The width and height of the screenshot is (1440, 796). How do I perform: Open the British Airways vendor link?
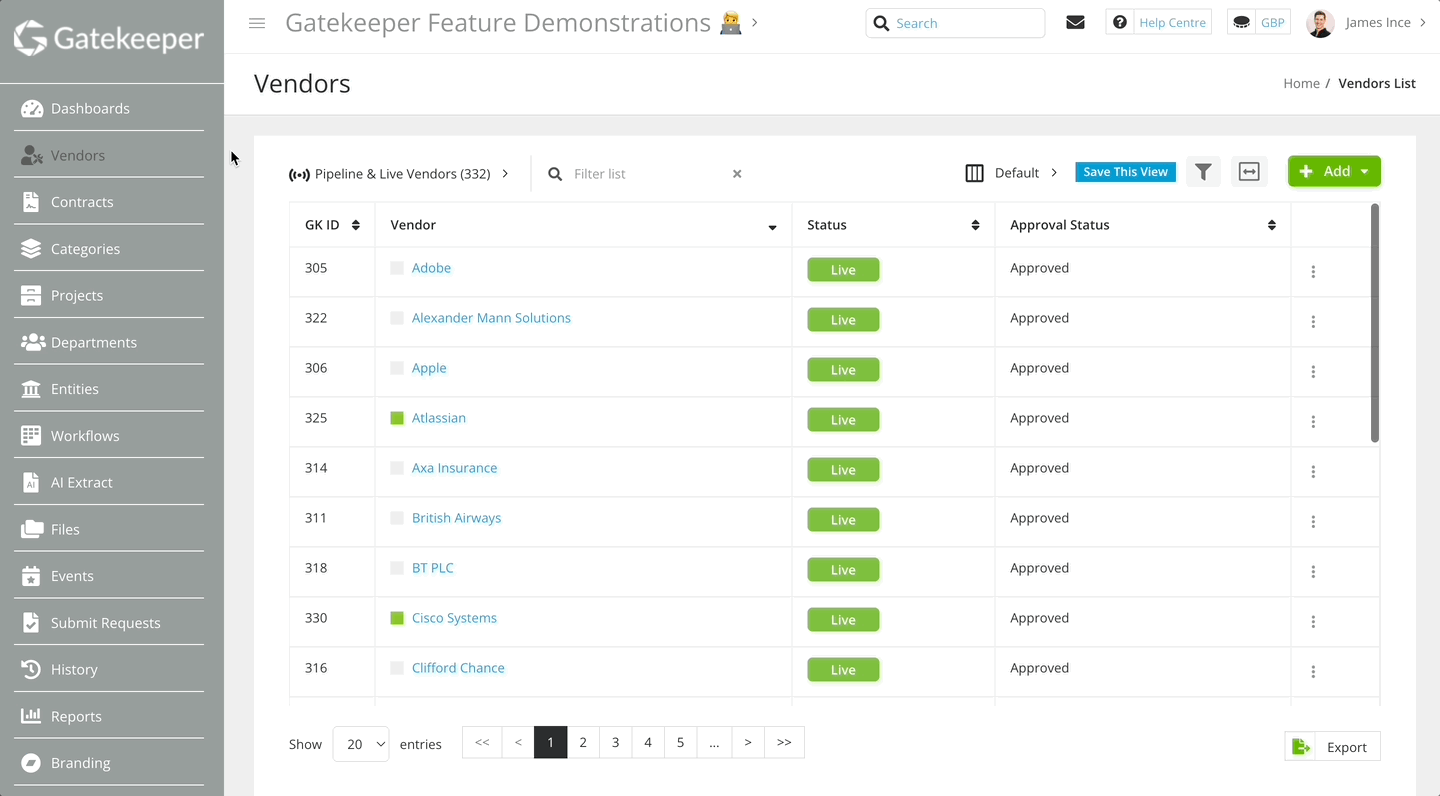pos(456,517)
